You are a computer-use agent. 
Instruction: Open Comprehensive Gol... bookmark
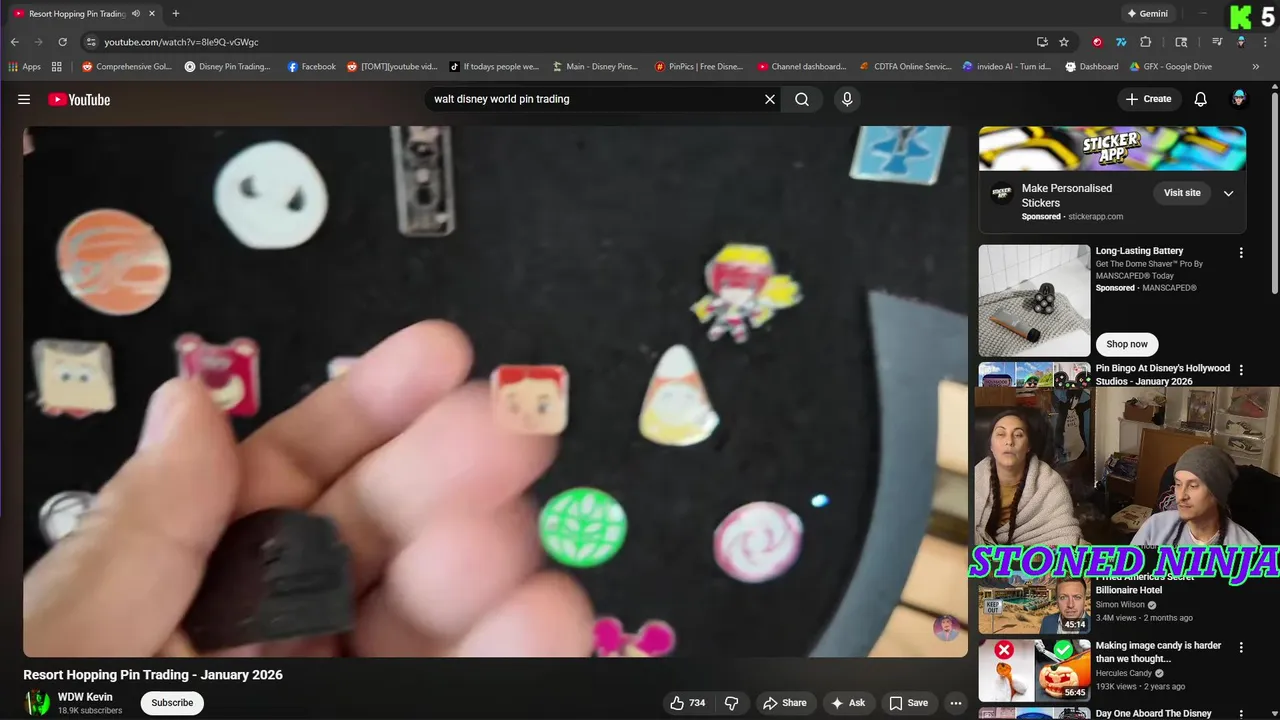pos(127,67)
